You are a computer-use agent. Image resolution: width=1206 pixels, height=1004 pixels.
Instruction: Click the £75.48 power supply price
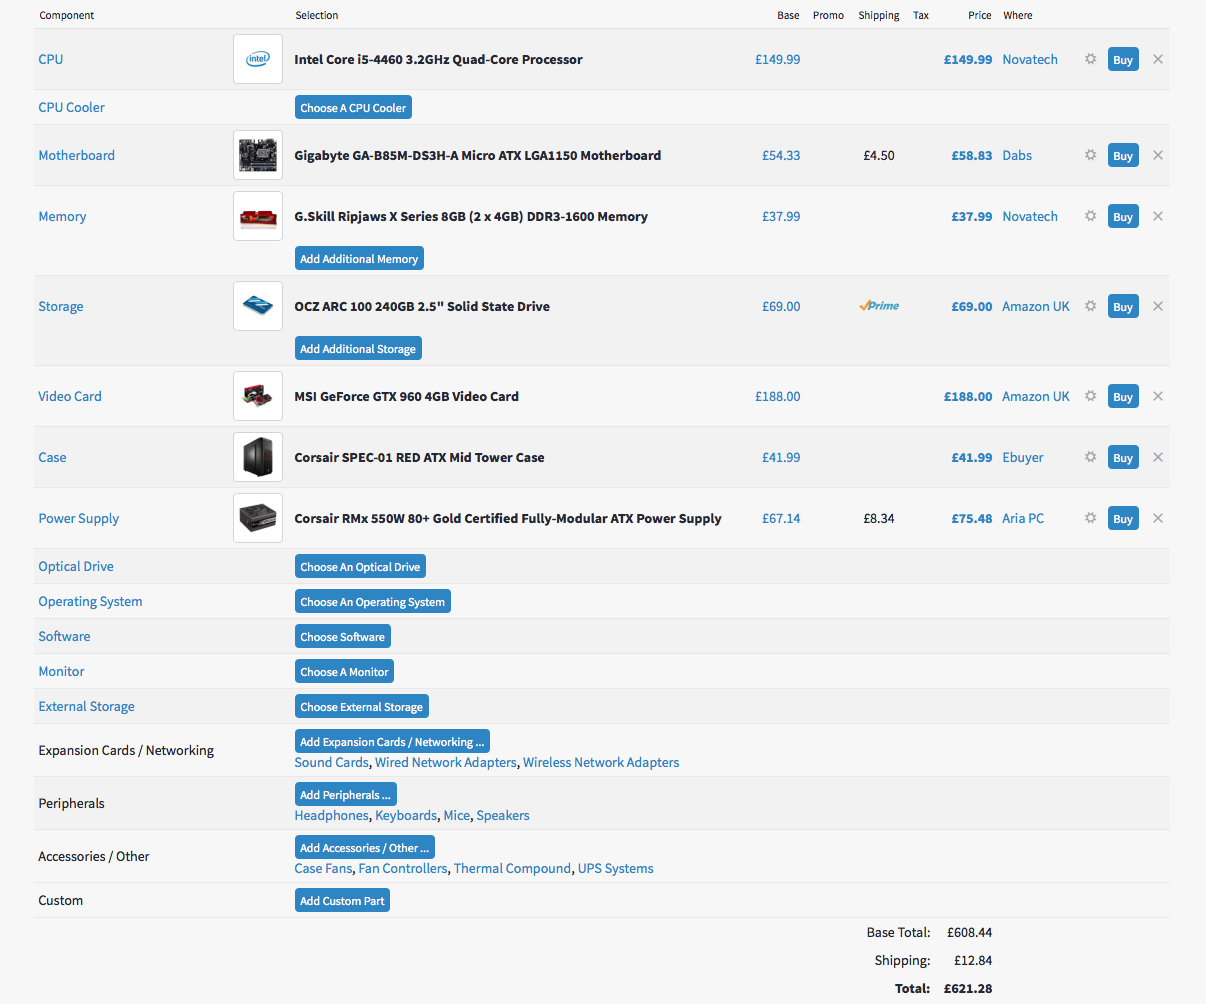click(x=971, y=518)
